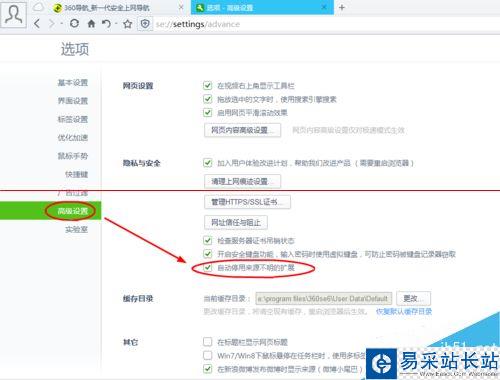
Task: Toggle 启用网页平滑滚动效果 checkbox
Action: (x=207, y=112)
